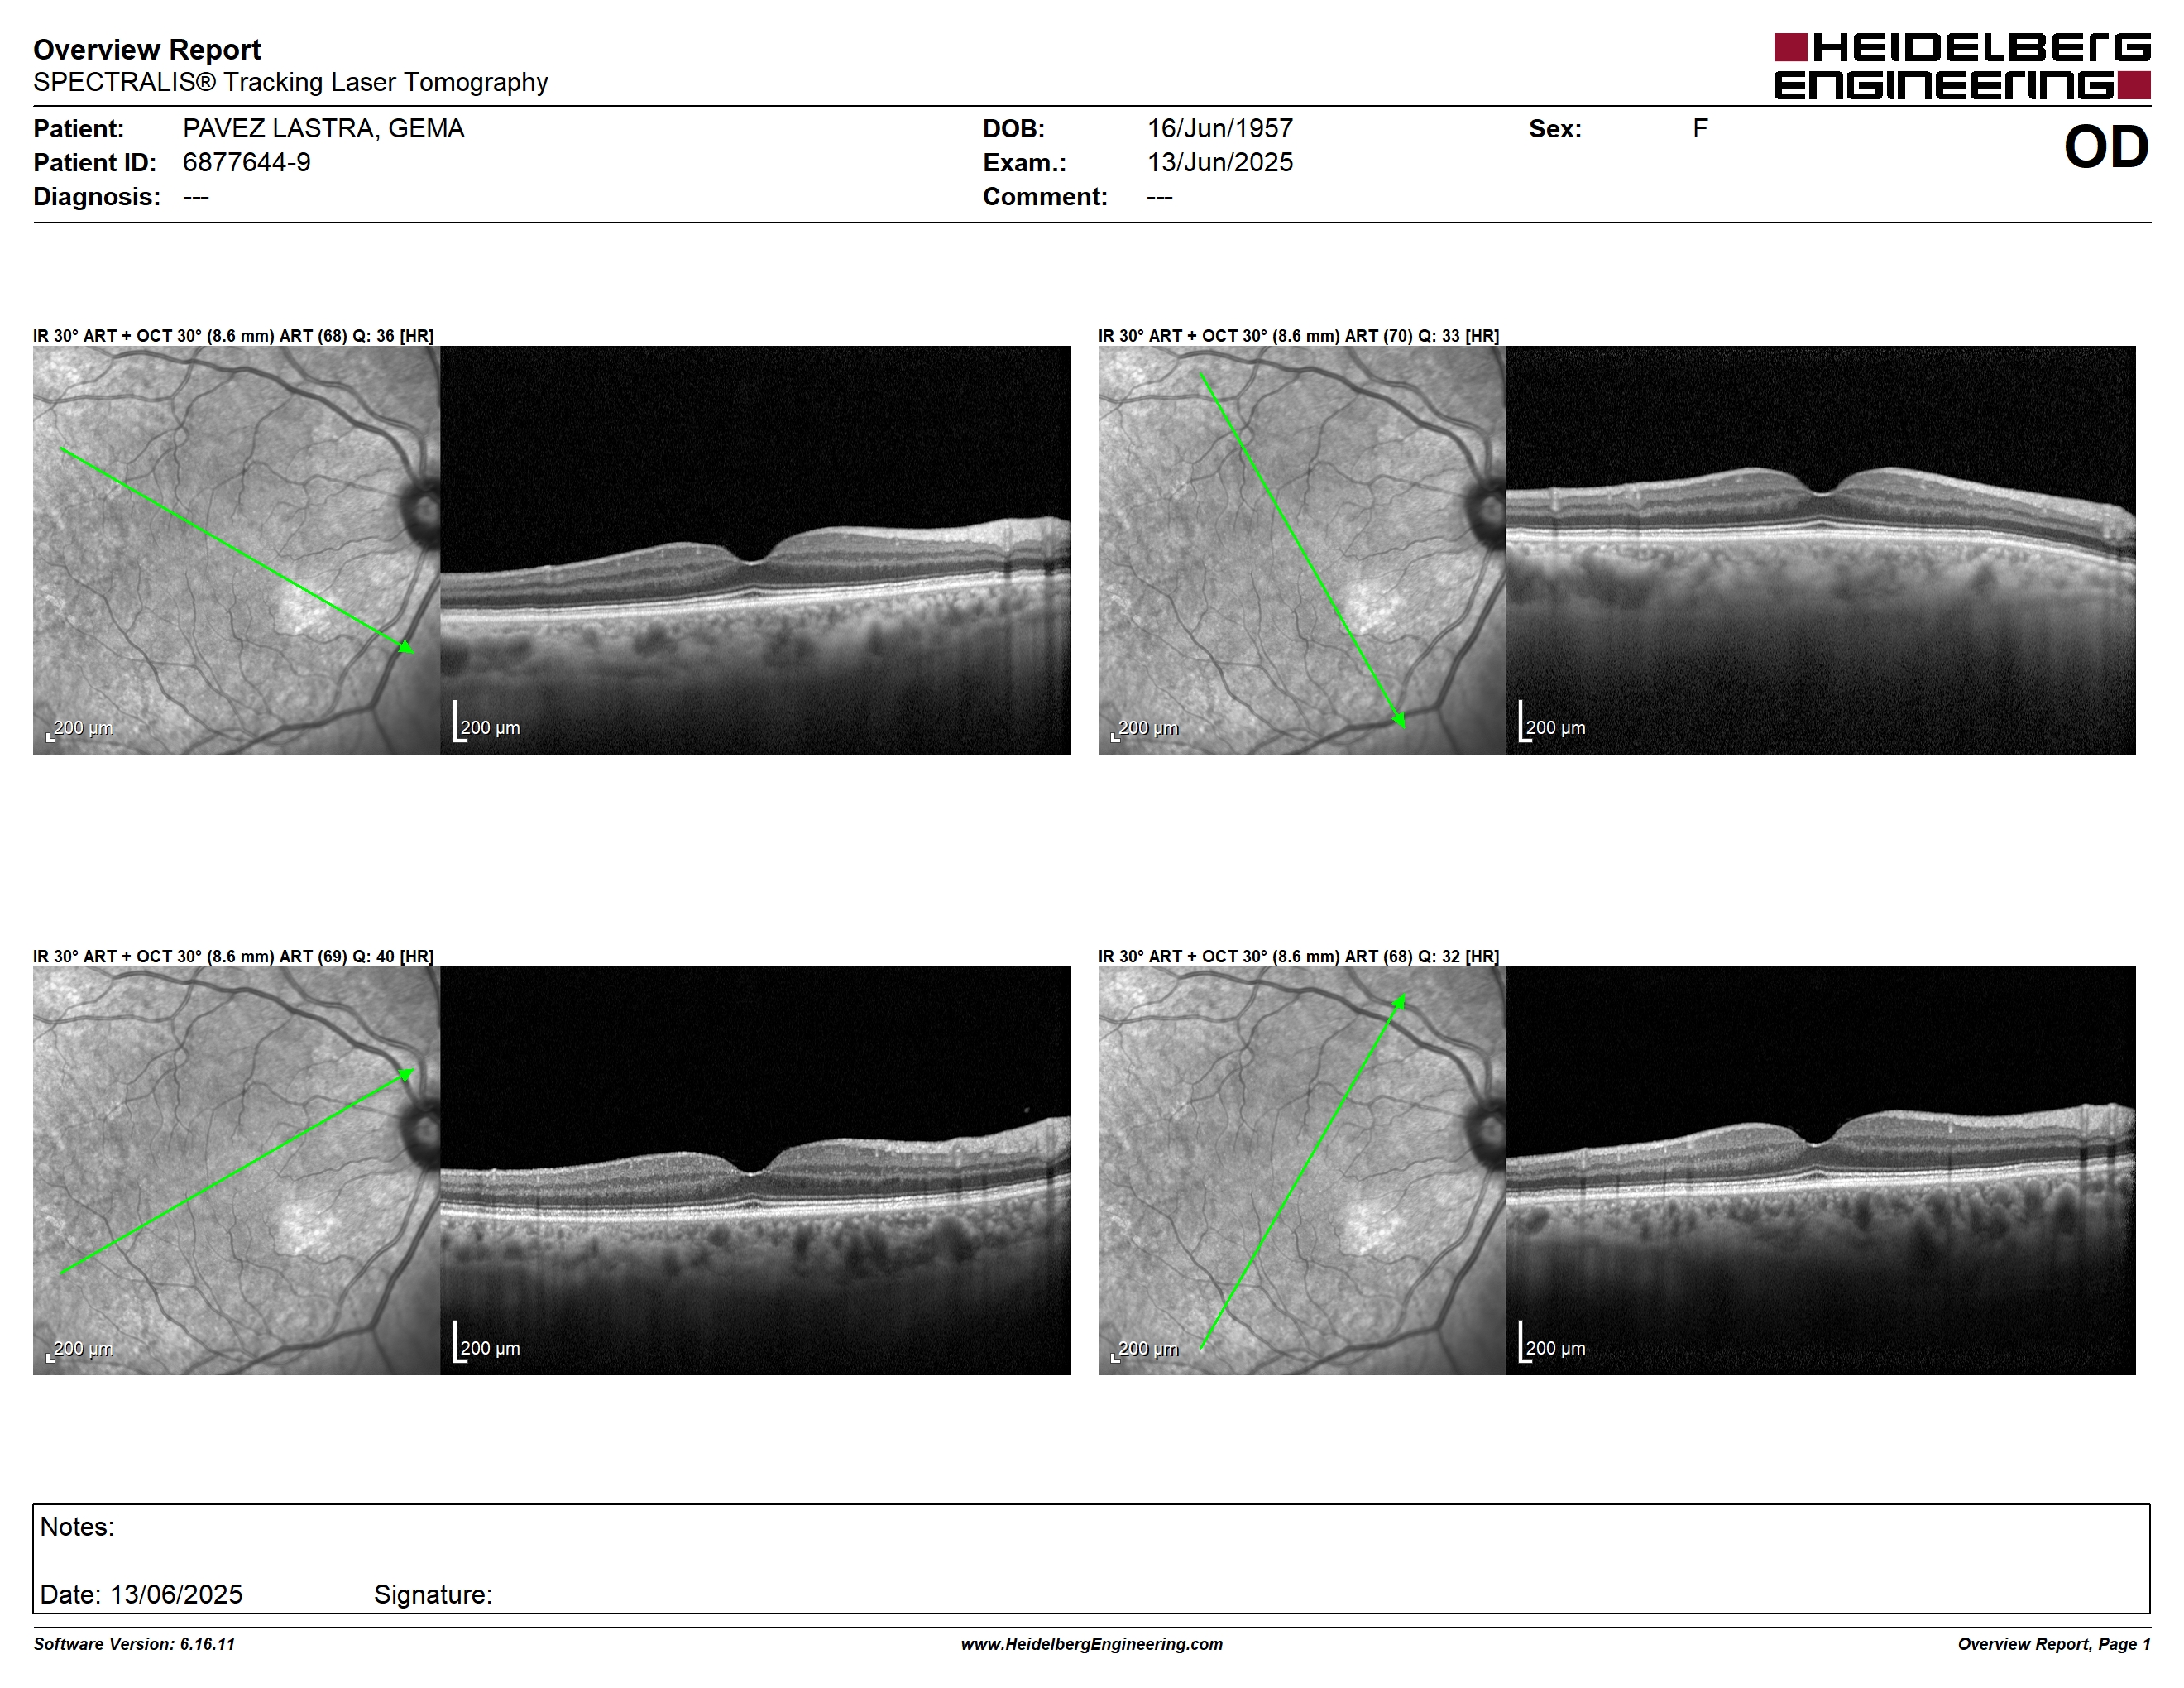Screen dimensions: 2184x1688
Task: Click patient name PAVEZ LASTRA, GEMA
Action: (323, 129)
